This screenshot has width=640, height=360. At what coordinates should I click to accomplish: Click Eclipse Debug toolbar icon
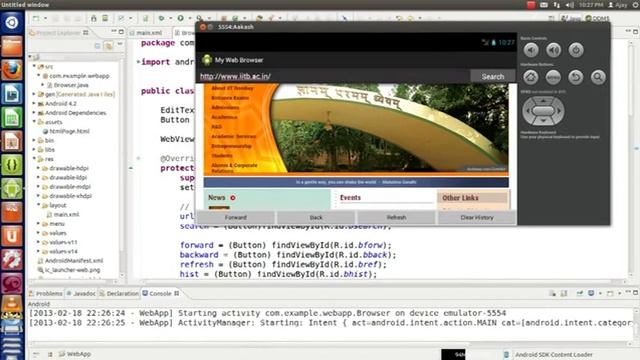[161, 18]
